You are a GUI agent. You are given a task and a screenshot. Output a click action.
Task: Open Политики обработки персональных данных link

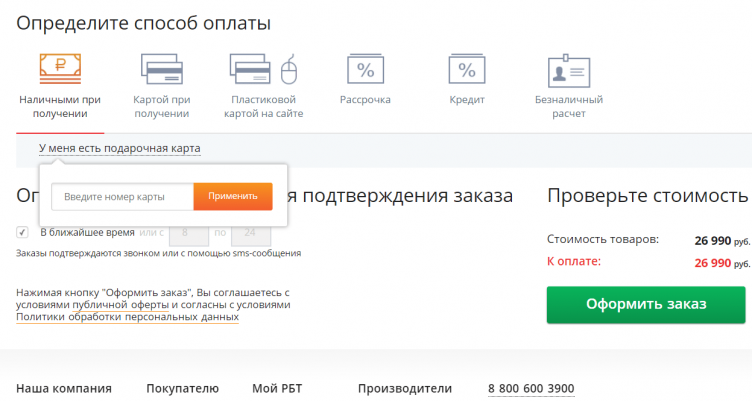(128, 317)
